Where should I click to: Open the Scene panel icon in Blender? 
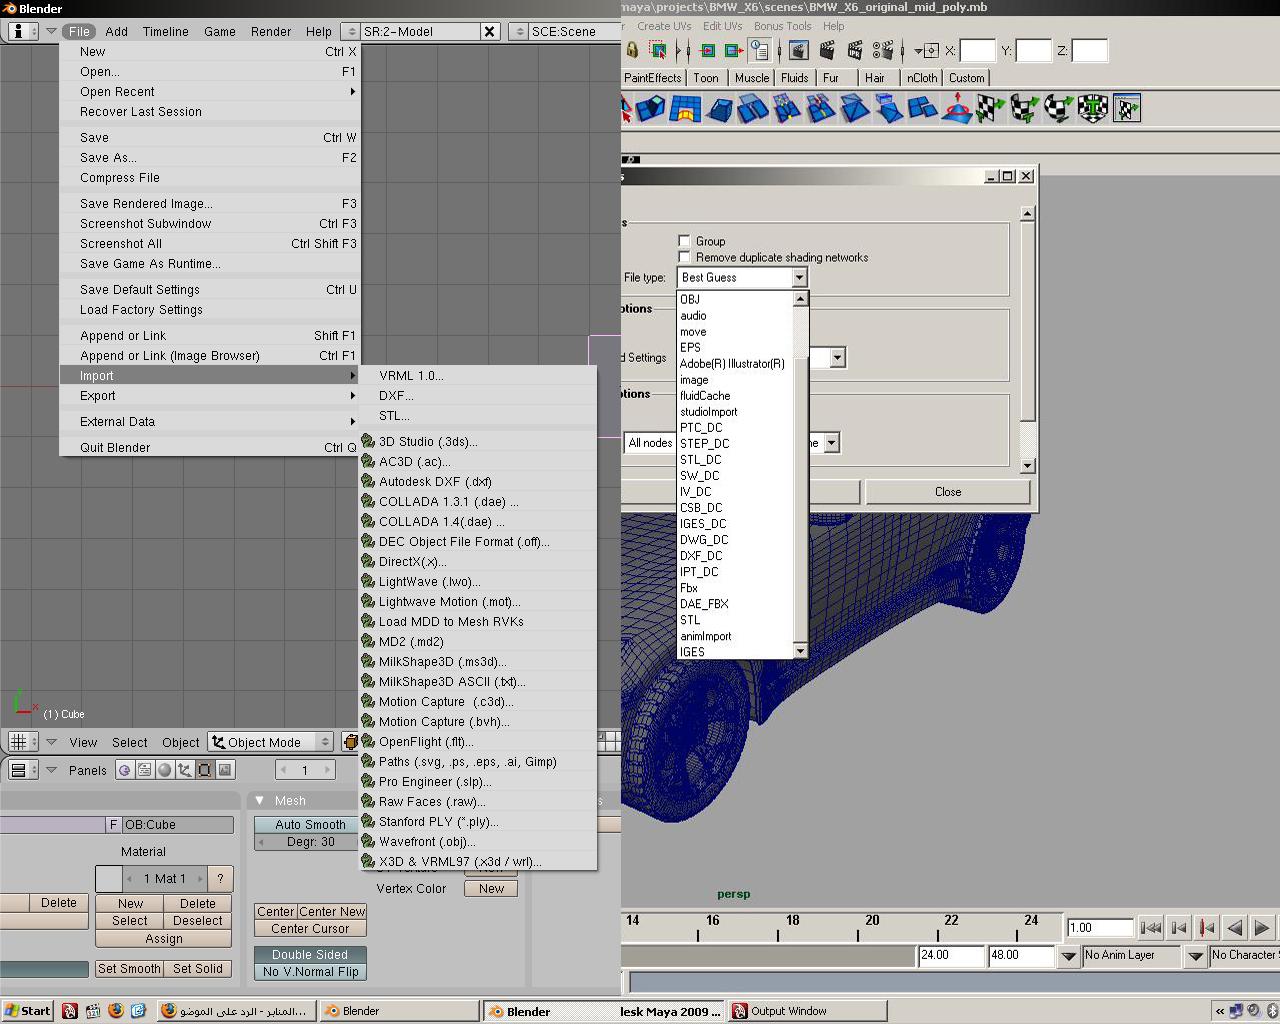pos(224,770)
